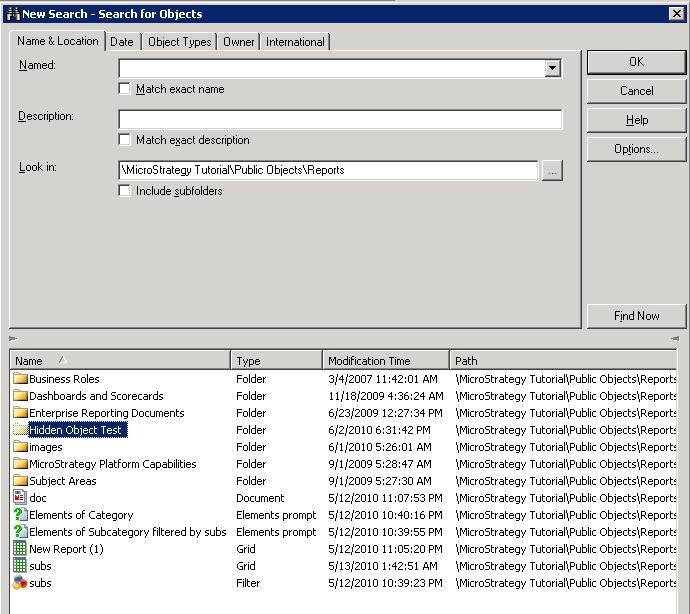This screenshot has height=614, width=690.
Task: Click the subs filter icon
Action: [x=20, y=583]
